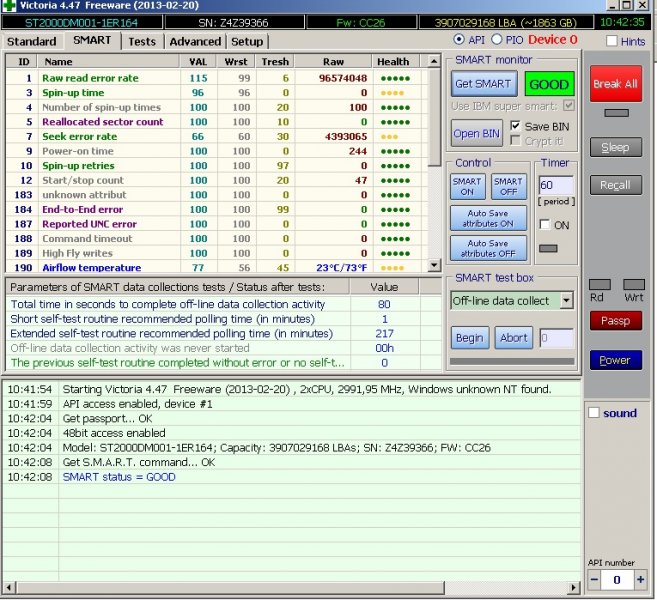
Task: Toggle the sound checkbox
Action: coord(594,413)
